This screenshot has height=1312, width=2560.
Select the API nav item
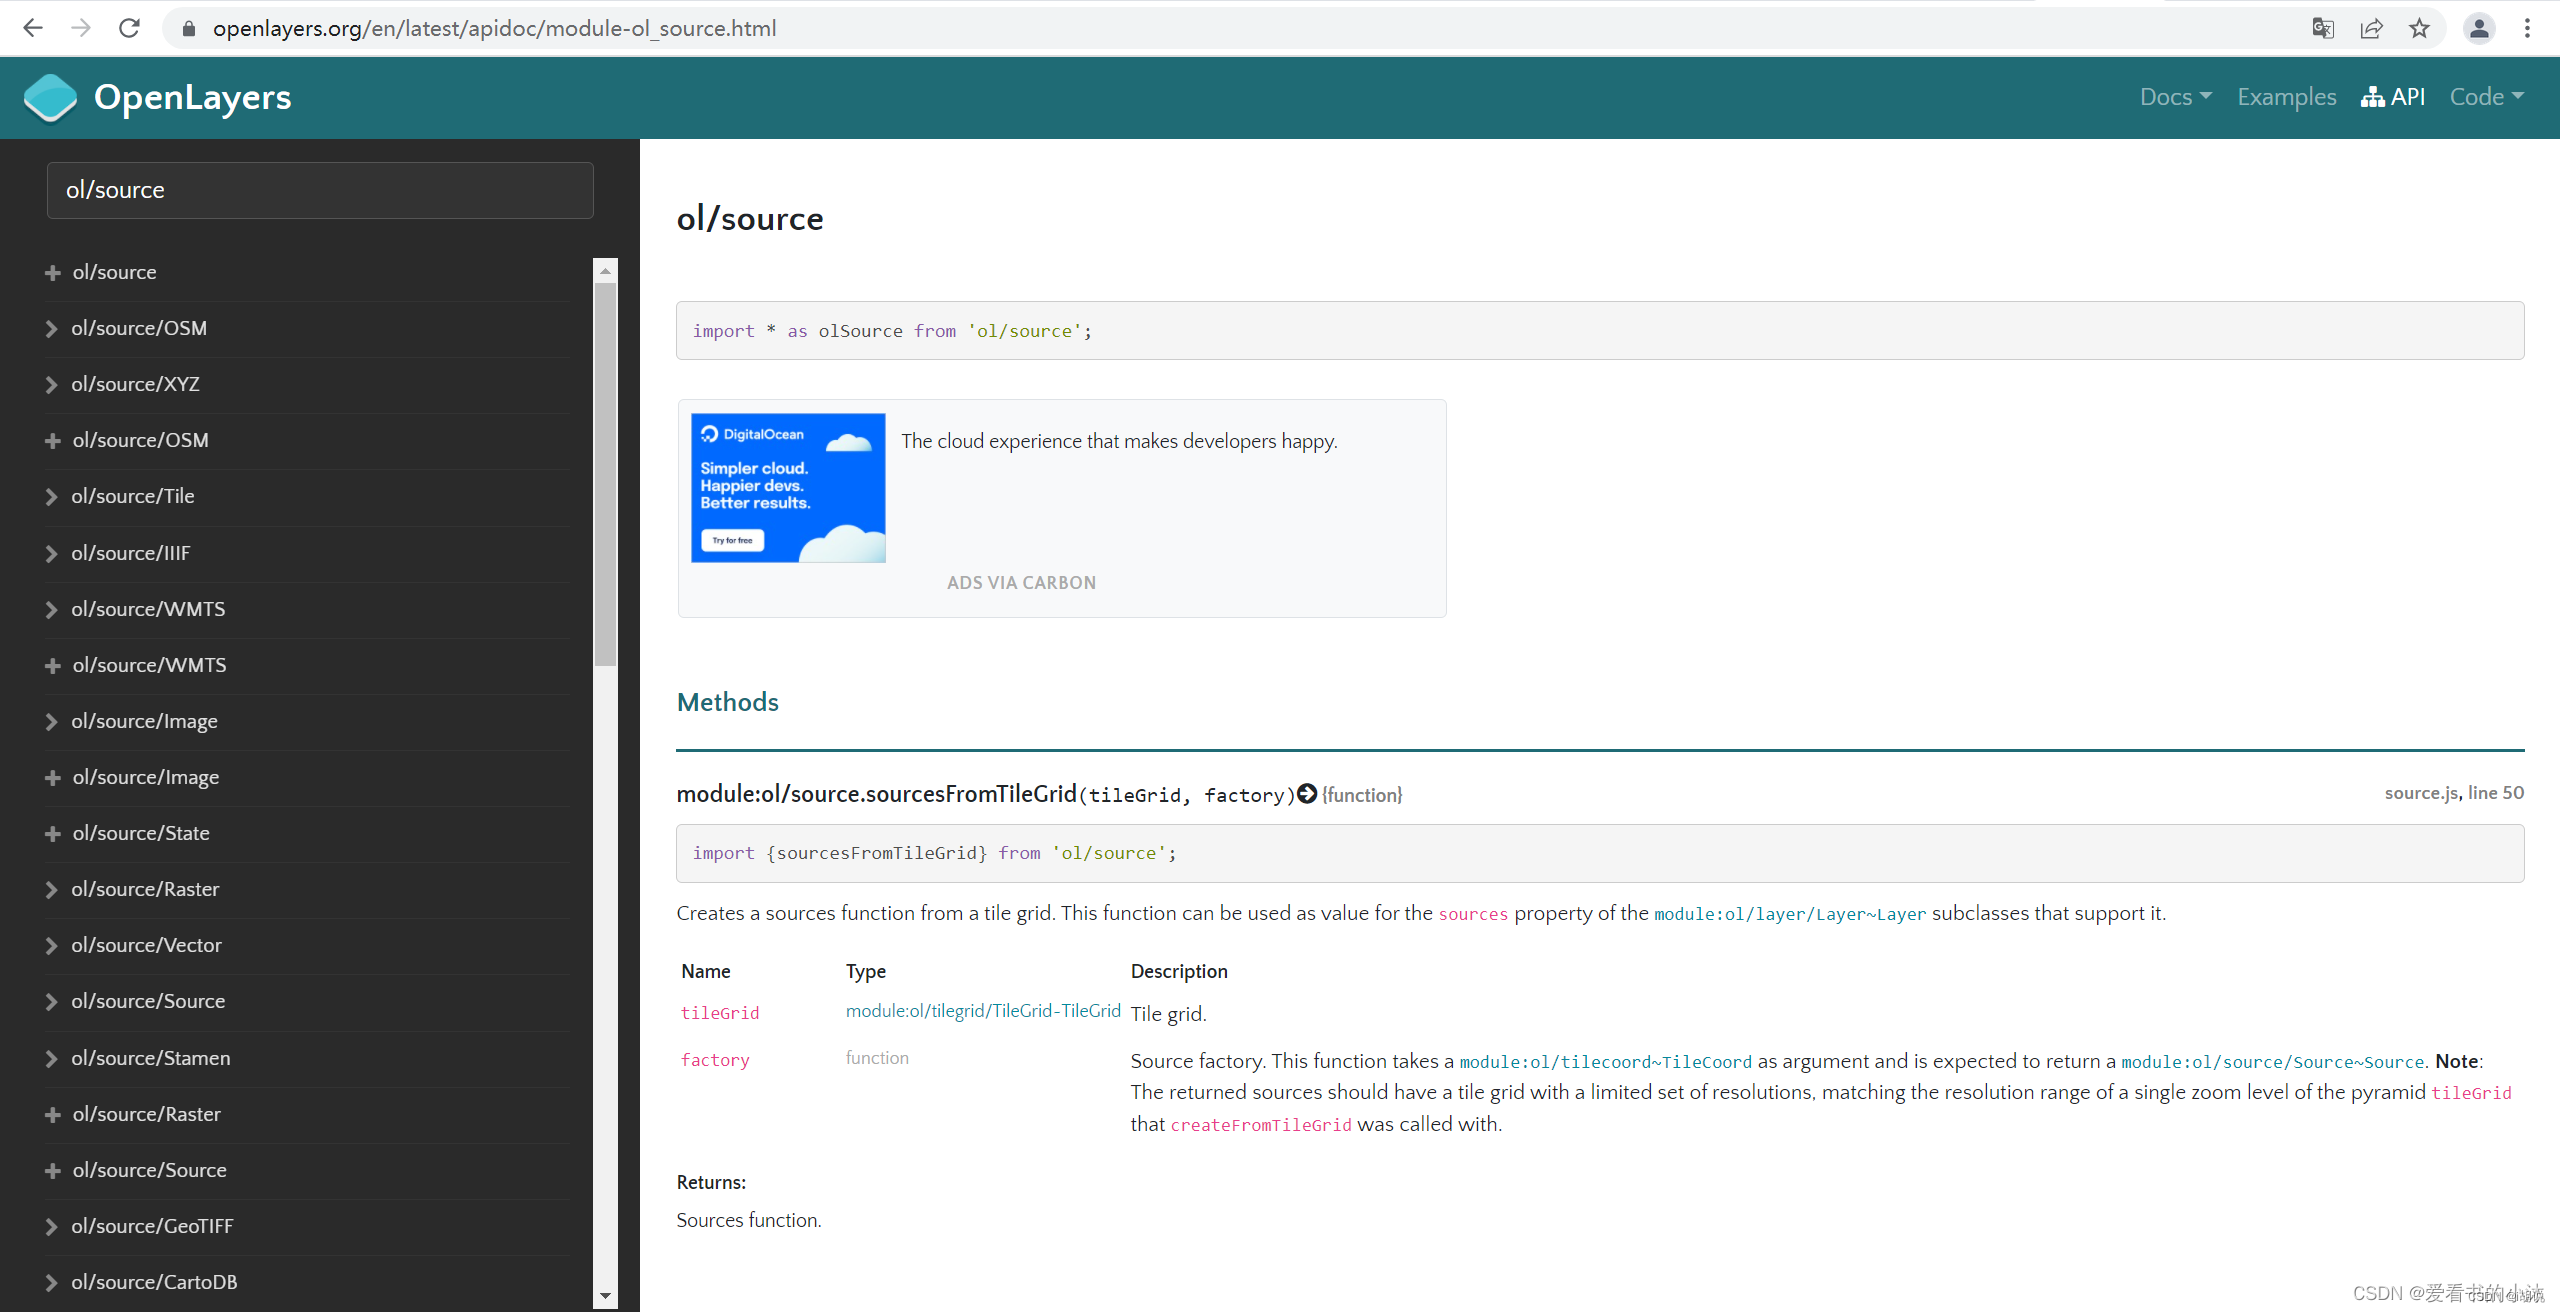click(x=2393, y=97)
